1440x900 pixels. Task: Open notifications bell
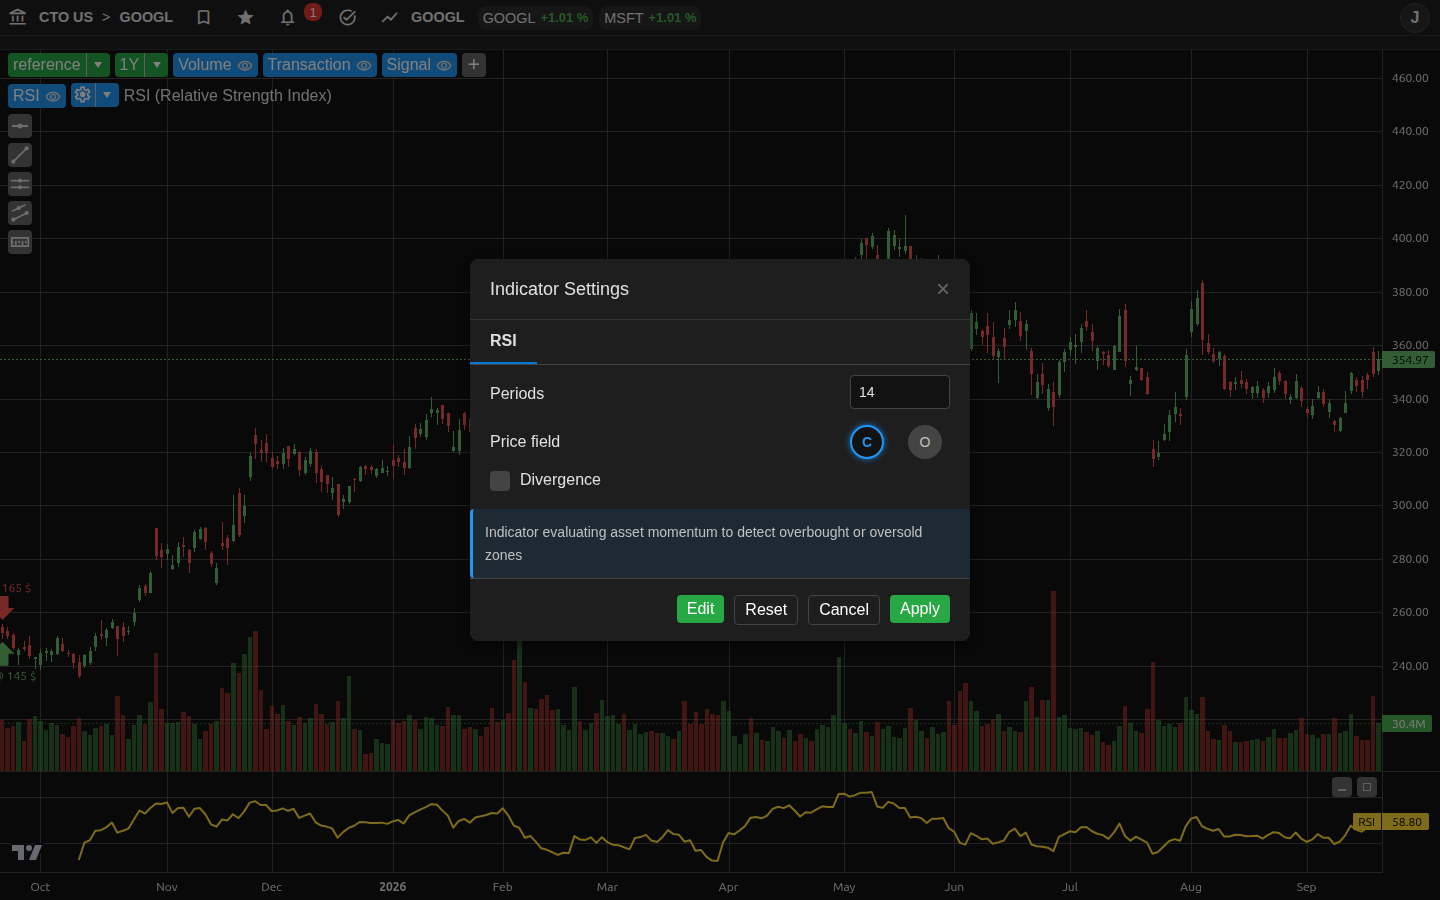coord(288,17)
